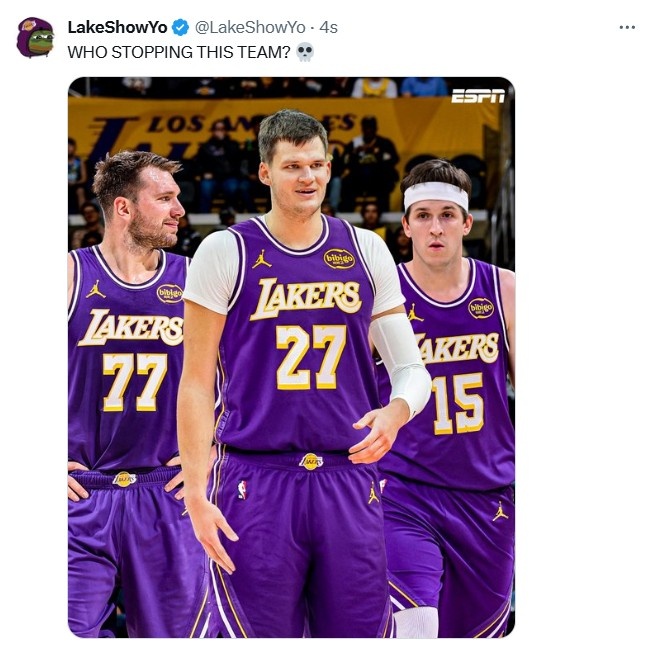Viewport: 650px width, 646px height.
Task: Click the LakeShowYo profile avatar
Action: click(x=35, y=37)
